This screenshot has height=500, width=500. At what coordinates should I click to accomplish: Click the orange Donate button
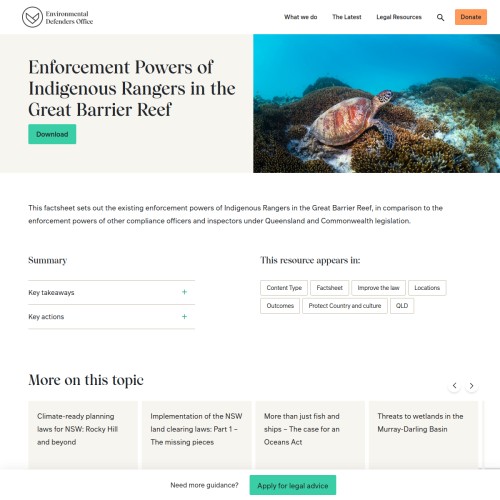[471, 17]
